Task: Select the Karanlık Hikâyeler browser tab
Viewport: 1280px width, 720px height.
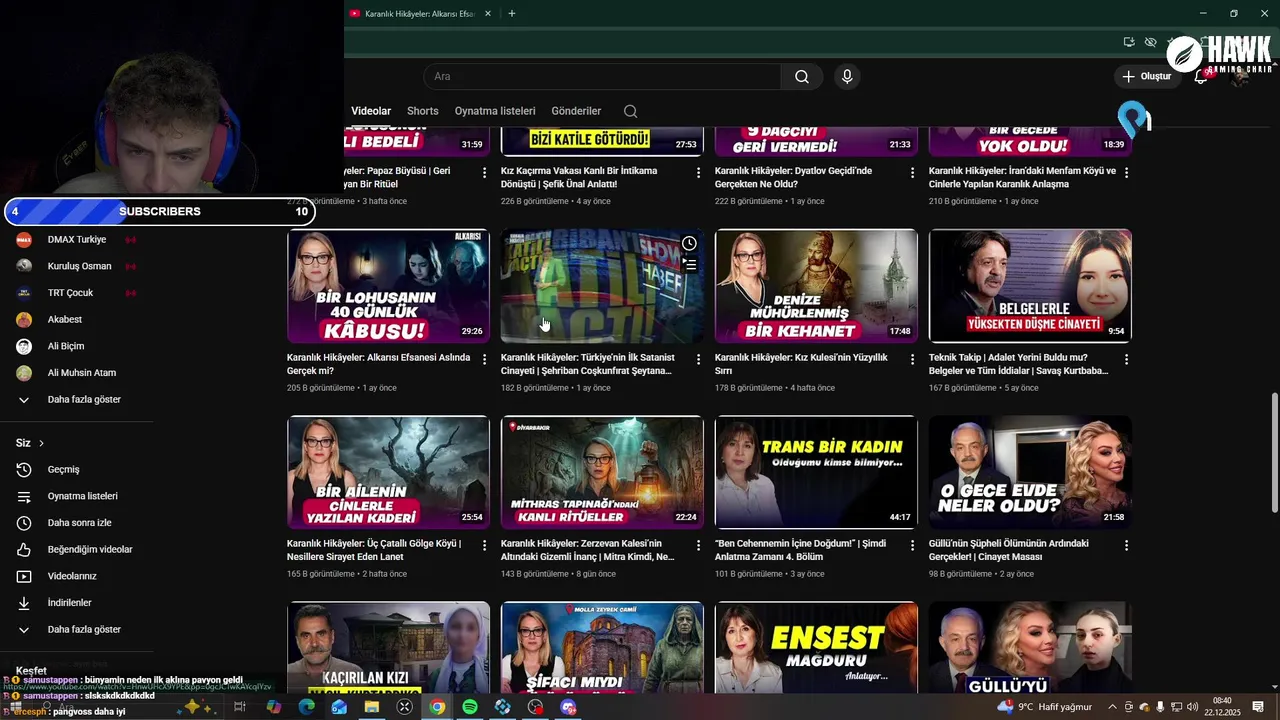Action: [x=420, y=14]
